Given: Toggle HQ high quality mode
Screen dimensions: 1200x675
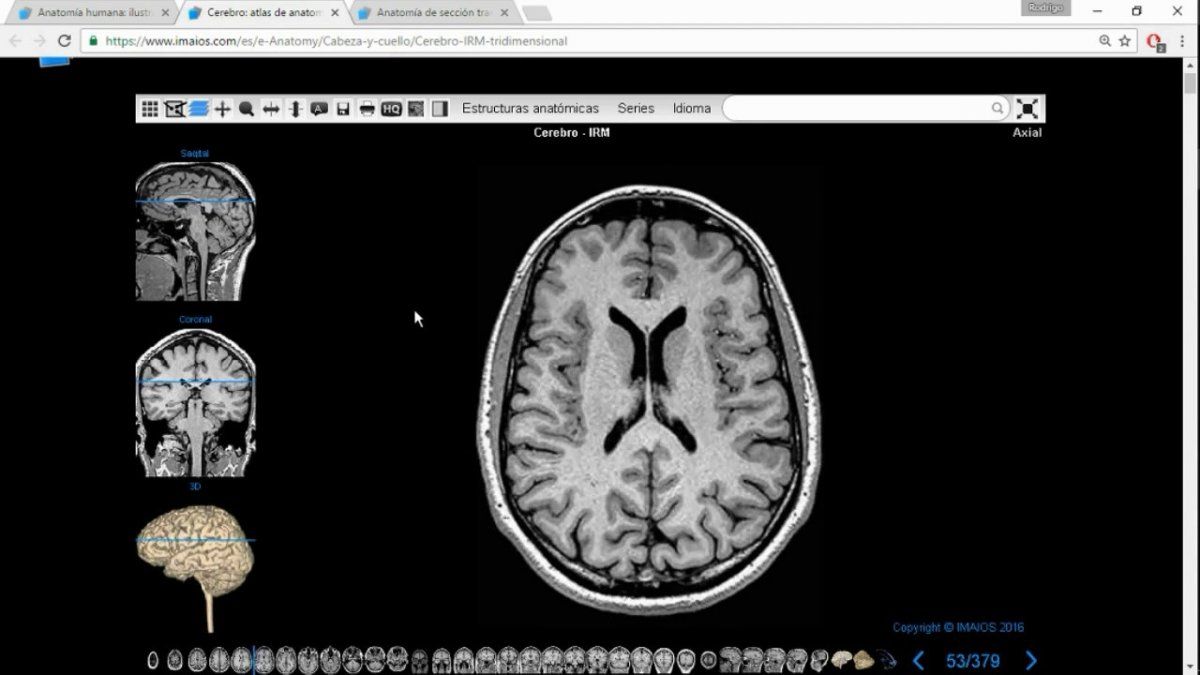Looking at the screenshot, I should click(x=391, y=109).
